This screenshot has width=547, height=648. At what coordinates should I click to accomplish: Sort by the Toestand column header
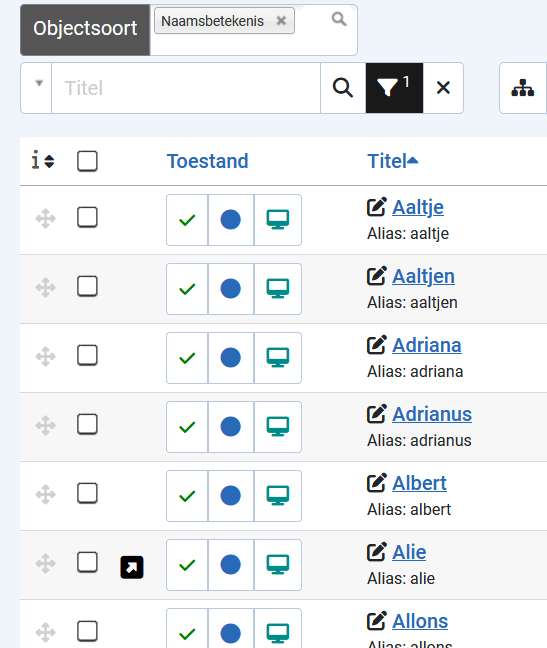(x=207, y=161)
